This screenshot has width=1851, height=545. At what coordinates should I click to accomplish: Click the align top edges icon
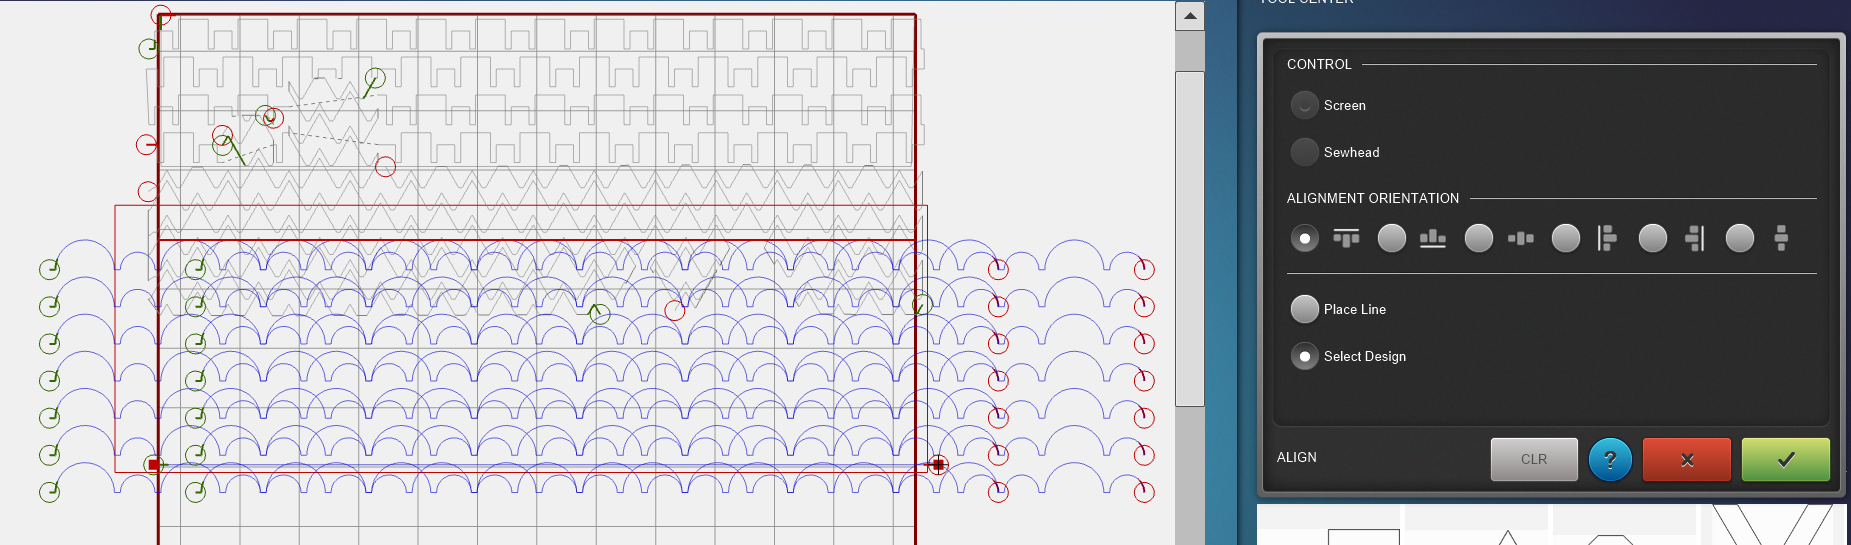[x=1346, y=238]
